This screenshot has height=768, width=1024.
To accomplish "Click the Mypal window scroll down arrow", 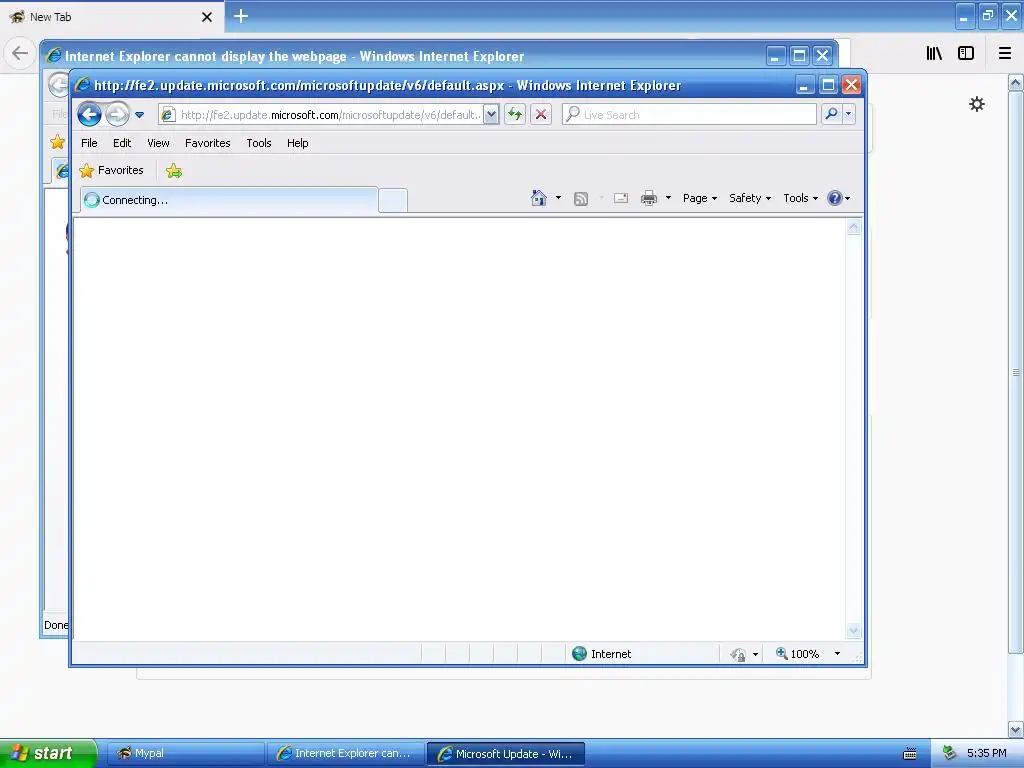I will (1016, 729).
